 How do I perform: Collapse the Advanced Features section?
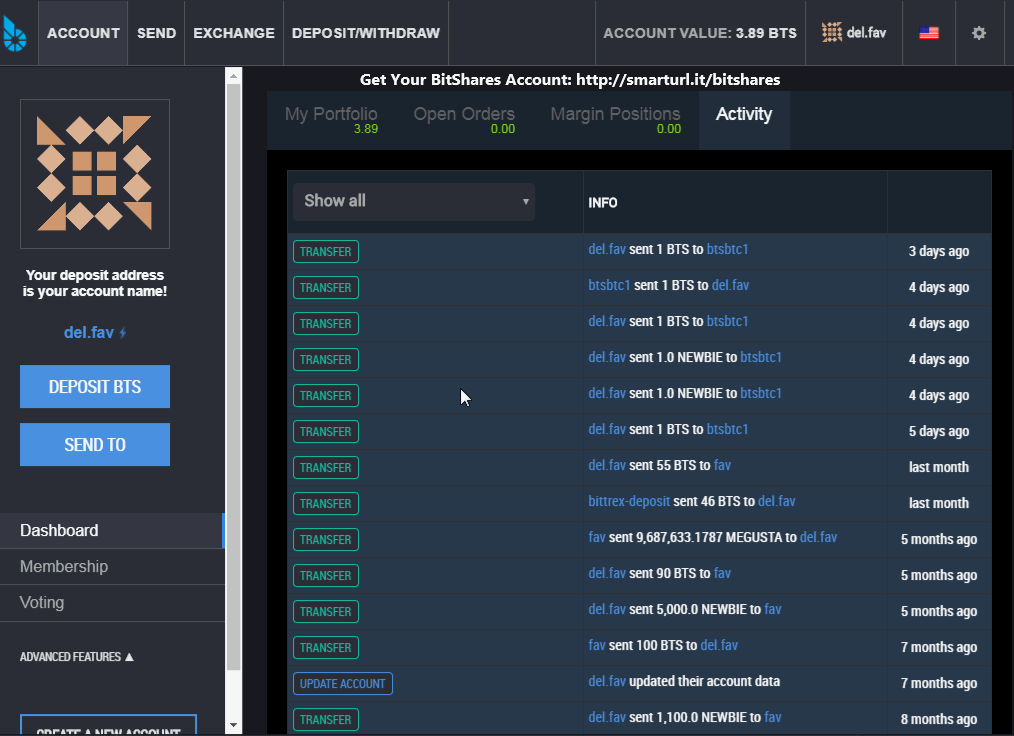coord(77,657)
